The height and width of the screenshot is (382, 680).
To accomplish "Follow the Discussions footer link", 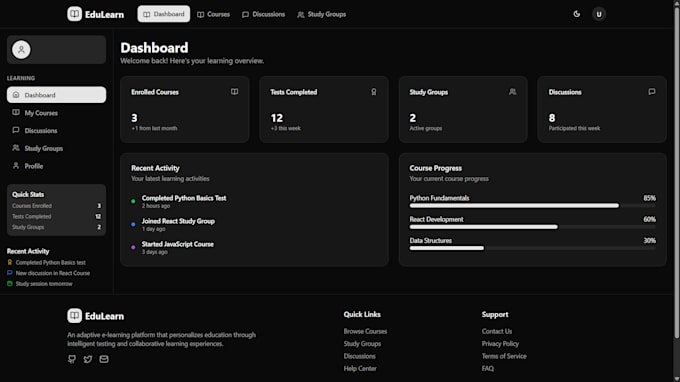I will pos(360,356).
